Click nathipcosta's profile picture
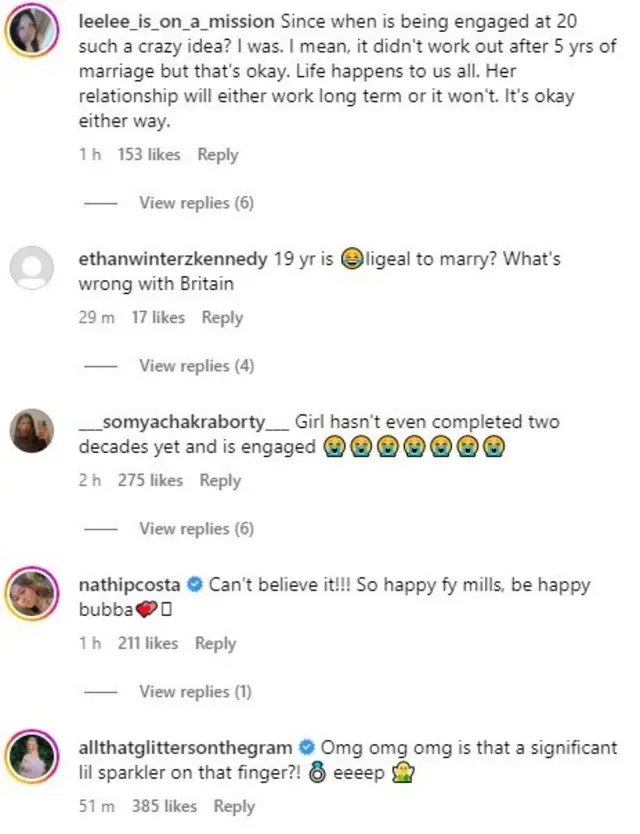640x834 pixels. (x=30, y=592)
